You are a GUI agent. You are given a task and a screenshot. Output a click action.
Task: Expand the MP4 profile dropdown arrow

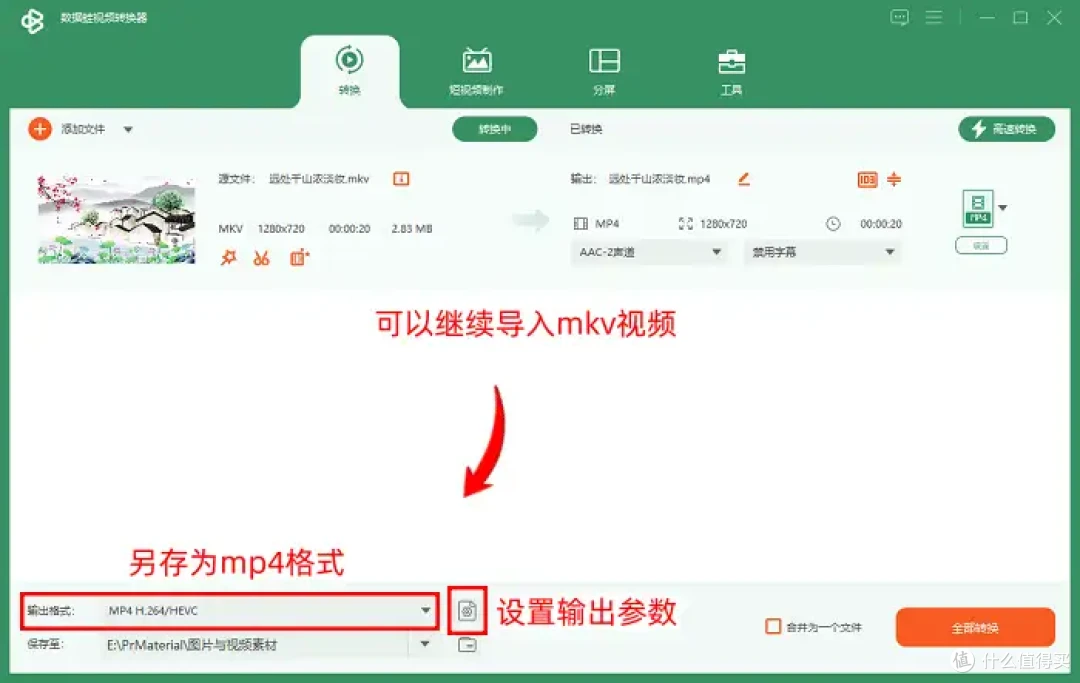tap(1003, 208)
